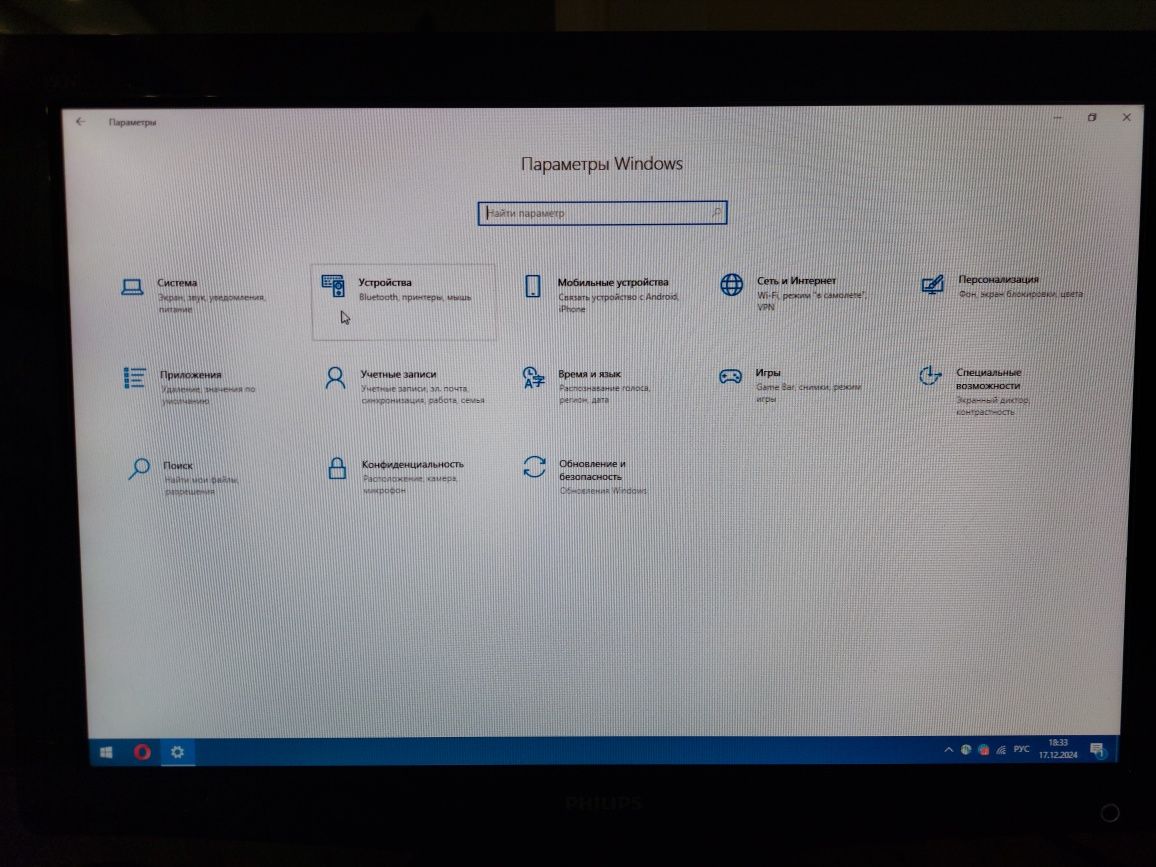1156x867 pixels.
Task: Click the 'Персонализация' title text
Action: click(x=998, y=279)
